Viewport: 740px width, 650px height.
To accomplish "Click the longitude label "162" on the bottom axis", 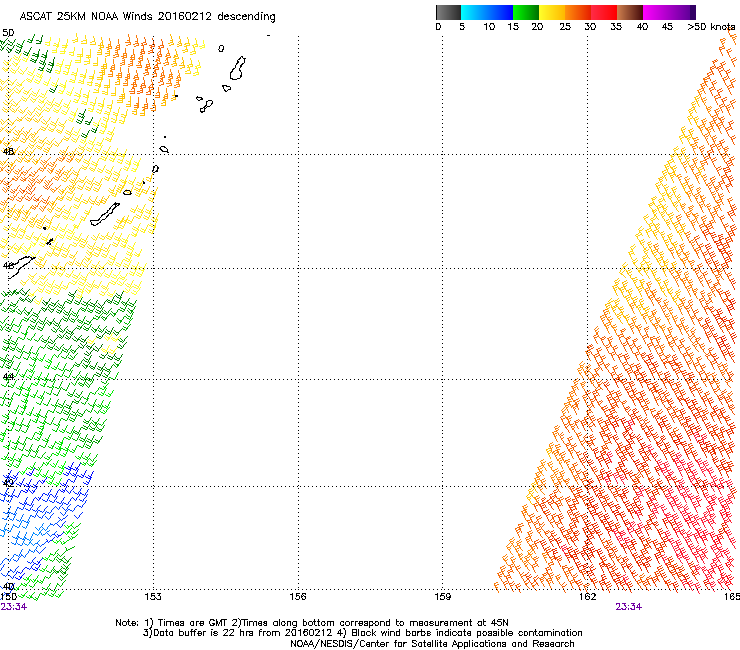I will click(x=587, y=597).
